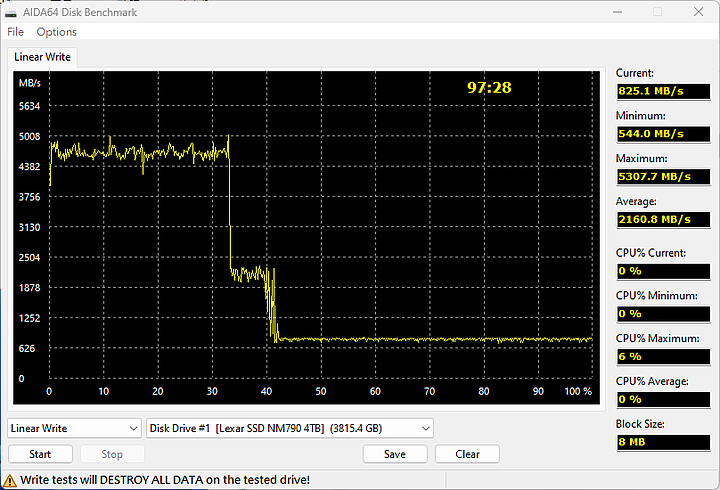Viewport: 720px width, 490px height.
Task: Click the Average 2160.8 MB/s readout
Action: click(x=664, y=219)
